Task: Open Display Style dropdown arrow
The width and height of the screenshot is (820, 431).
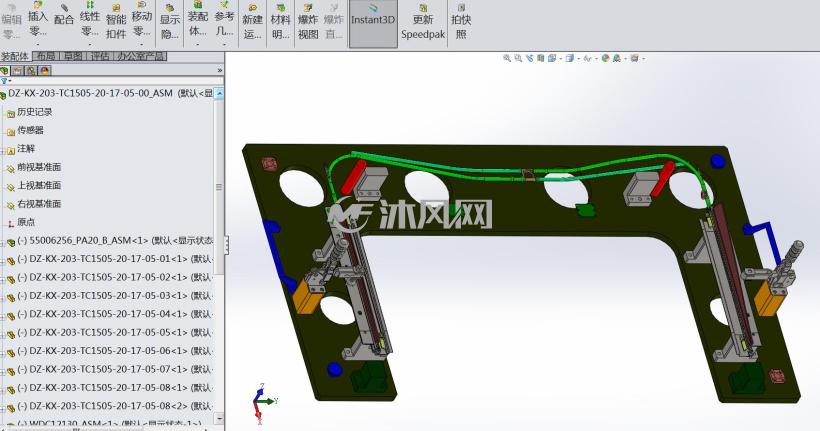Action: click(x=578, y=59)
